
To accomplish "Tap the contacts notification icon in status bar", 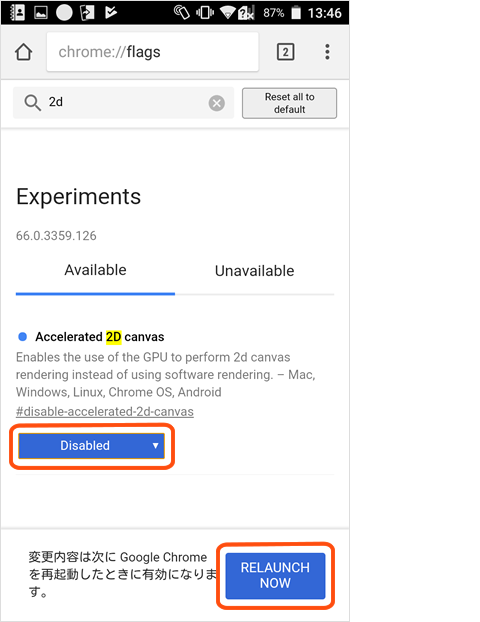I will pyautogui.click(x=17, y=12).
